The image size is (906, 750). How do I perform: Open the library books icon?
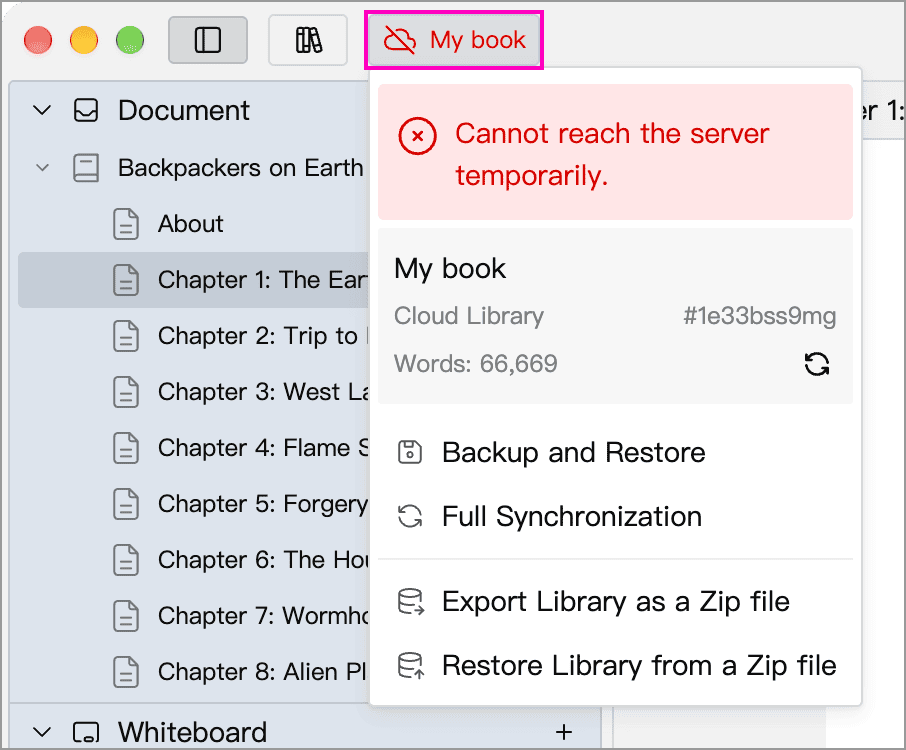coord(308,40)
